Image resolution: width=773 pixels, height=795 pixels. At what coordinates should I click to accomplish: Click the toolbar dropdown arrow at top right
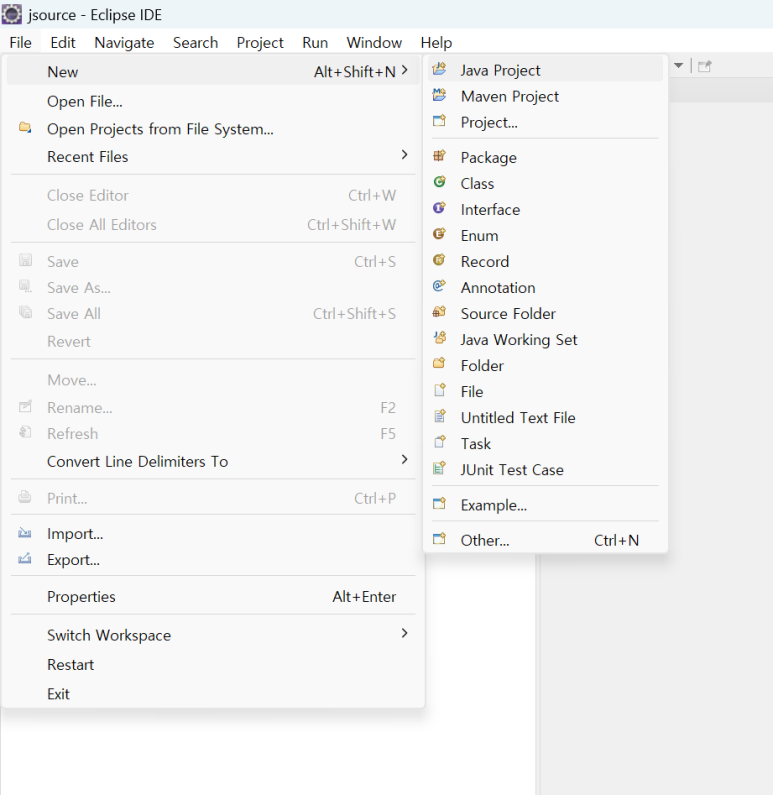(679, 65)
